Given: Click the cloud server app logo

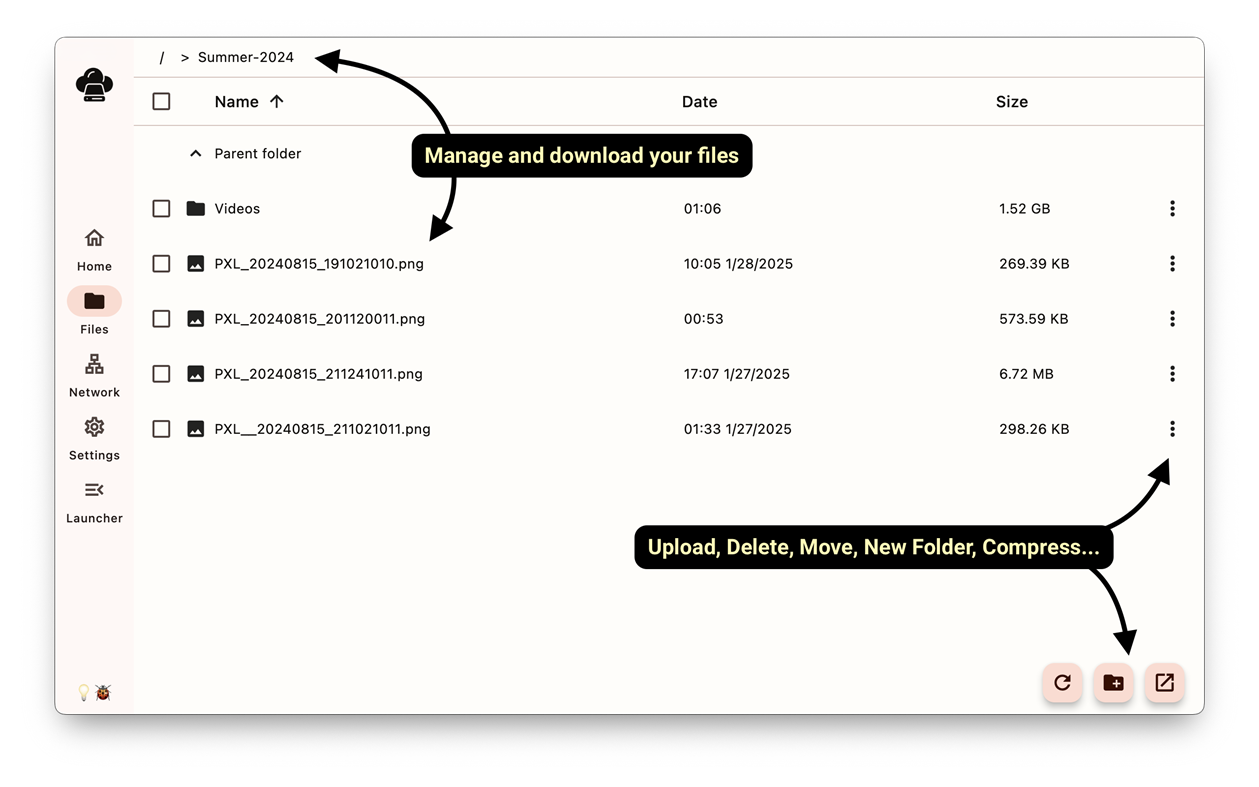Looking at the screenshot, I should 94,85.
